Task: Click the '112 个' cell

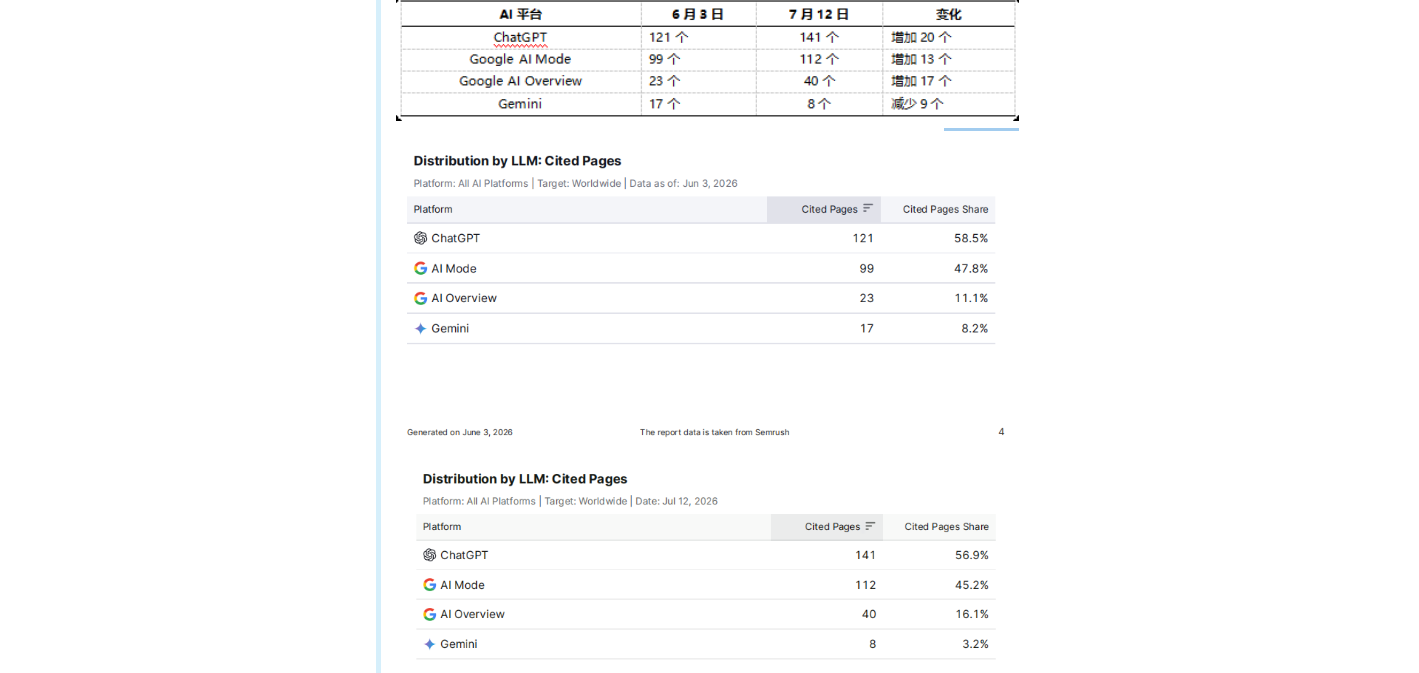Action: tap(819, 59)
